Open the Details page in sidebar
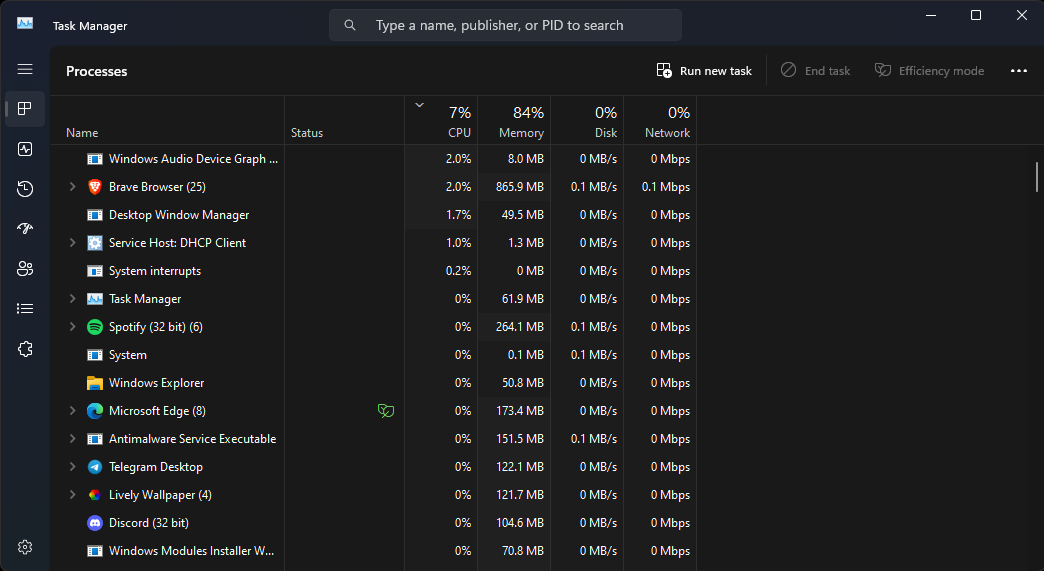Image resolution: width=1044 pixels, height=571 pixels. [25, 309]
